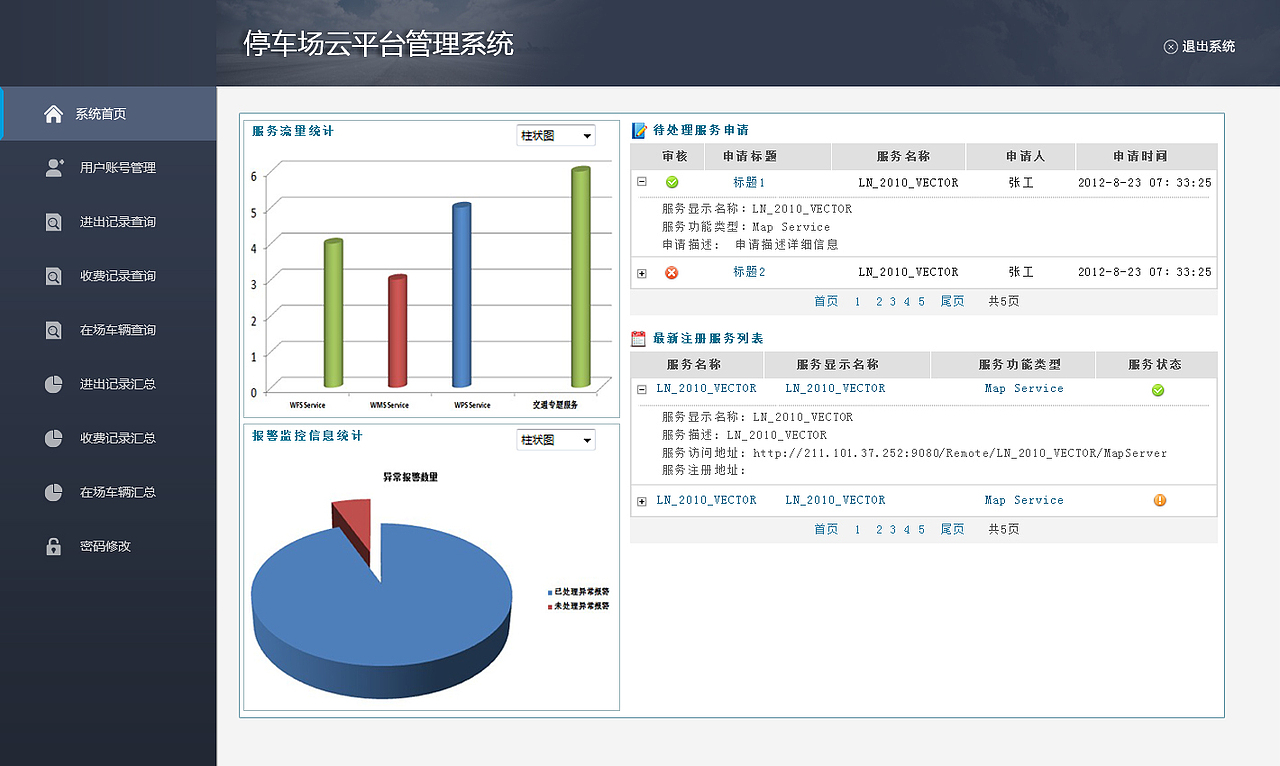Click the pie icon beside 在场车辆汇总

tap(54, 492)
